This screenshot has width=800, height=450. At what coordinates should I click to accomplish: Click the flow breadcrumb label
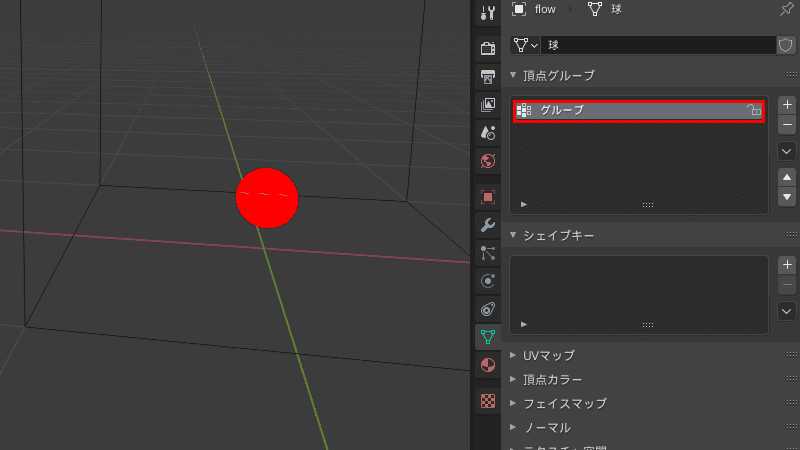pyautogui.click(x=545, y=9)
